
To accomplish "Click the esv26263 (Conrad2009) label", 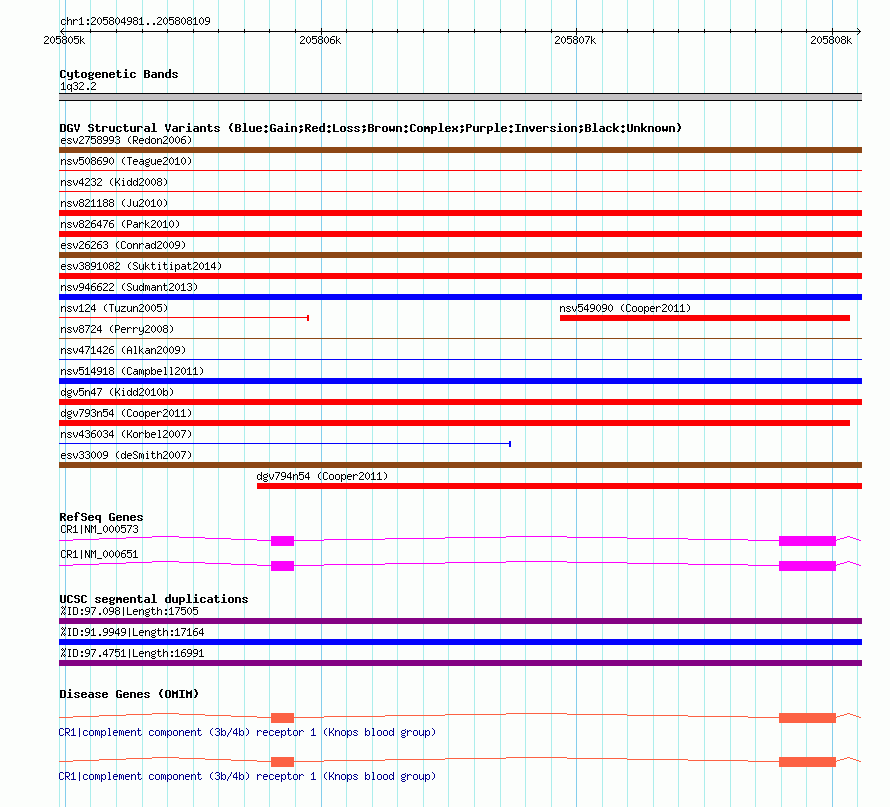I will (x=123, y=245).
